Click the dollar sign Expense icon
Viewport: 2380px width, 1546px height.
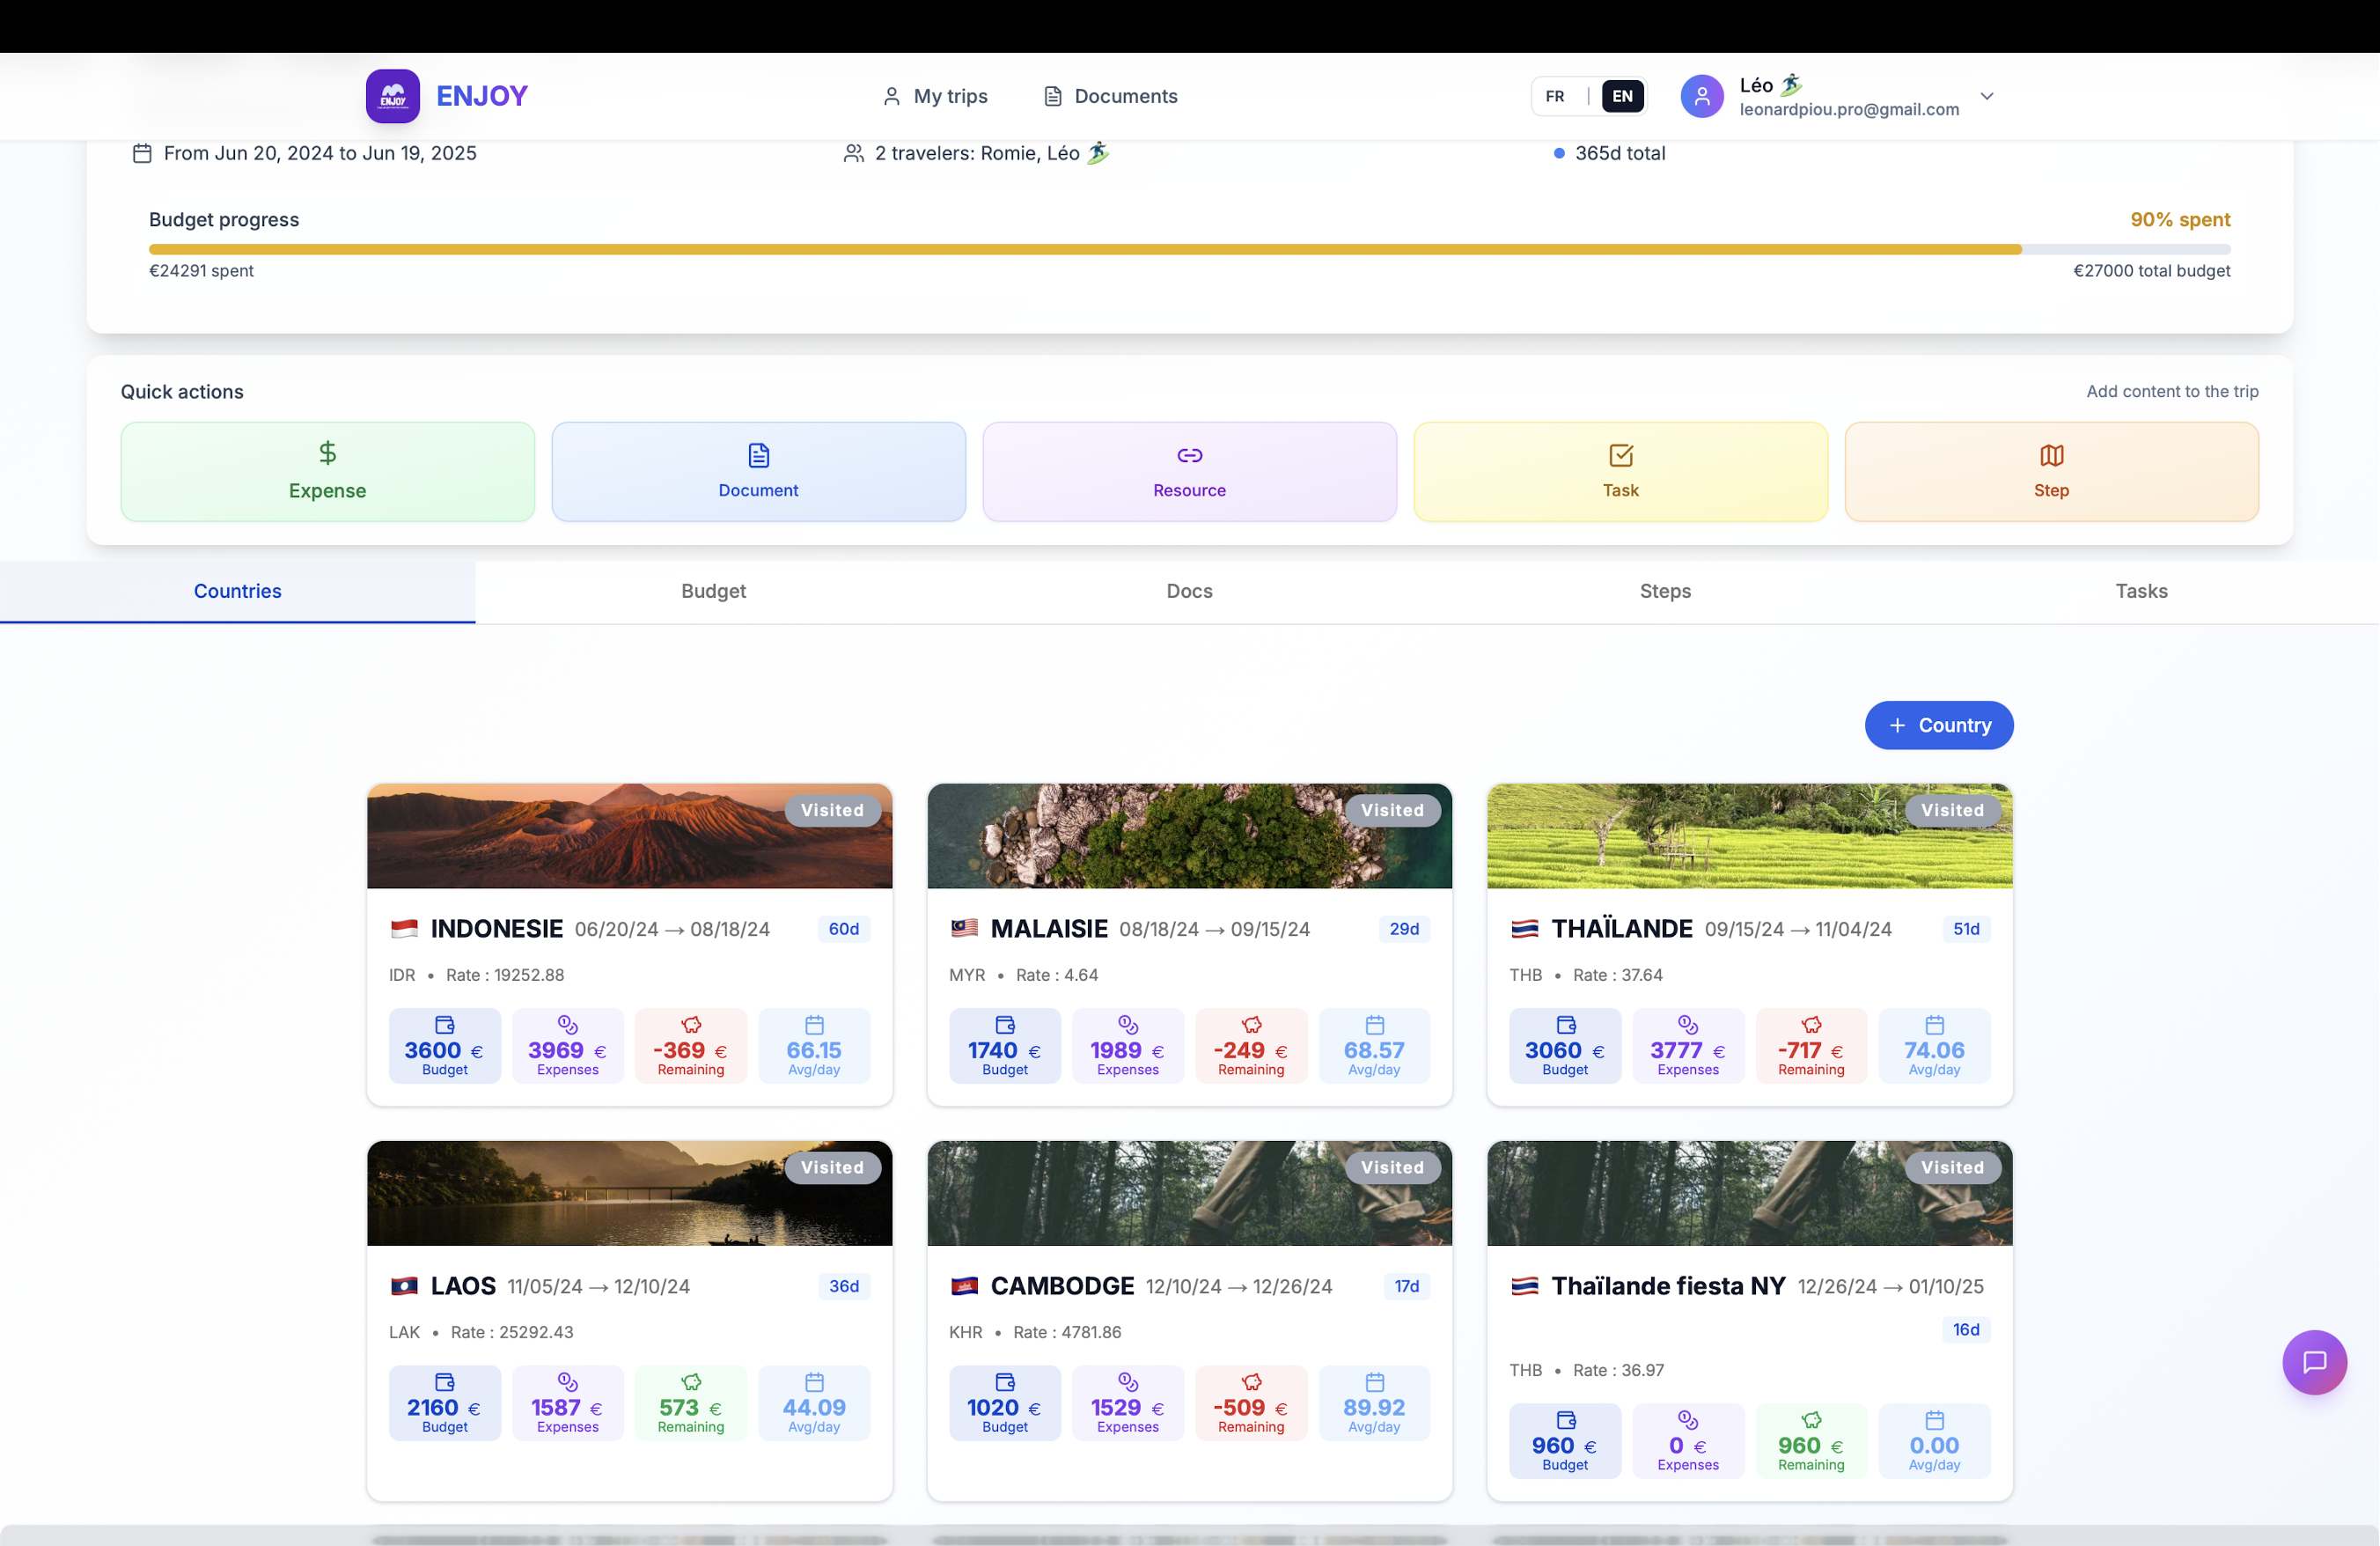pyautogui.click(x=327, y=453)
